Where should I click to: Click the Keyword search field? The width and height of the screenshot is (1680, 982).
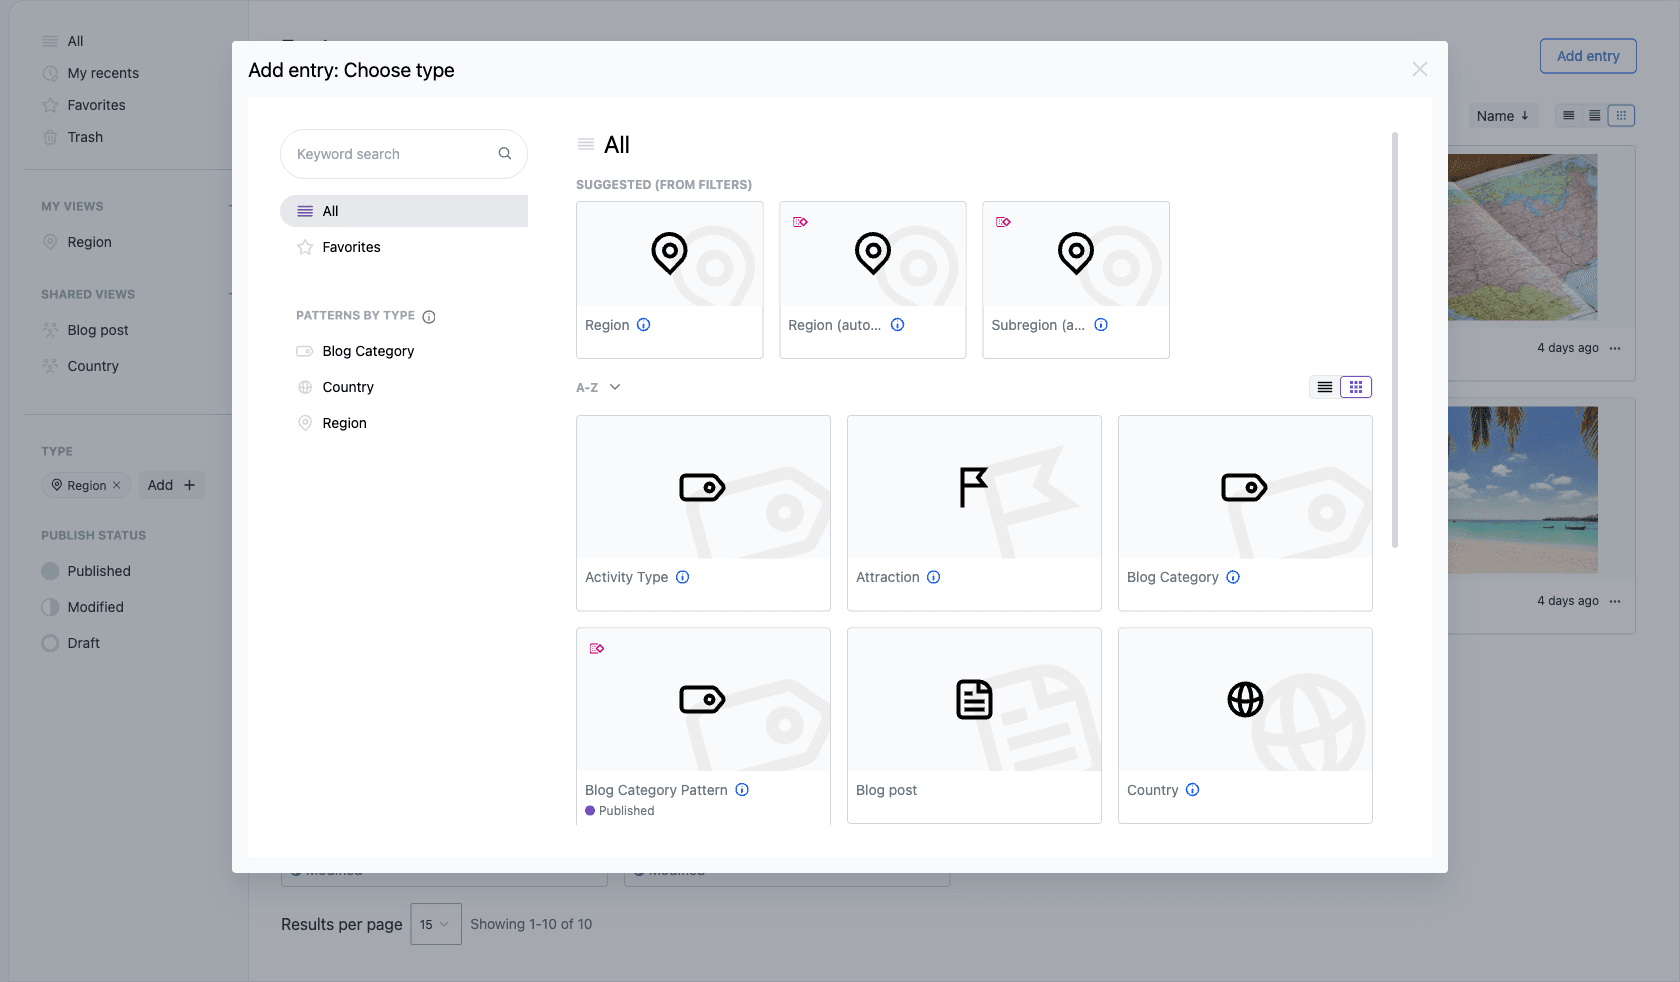(404, 154)
